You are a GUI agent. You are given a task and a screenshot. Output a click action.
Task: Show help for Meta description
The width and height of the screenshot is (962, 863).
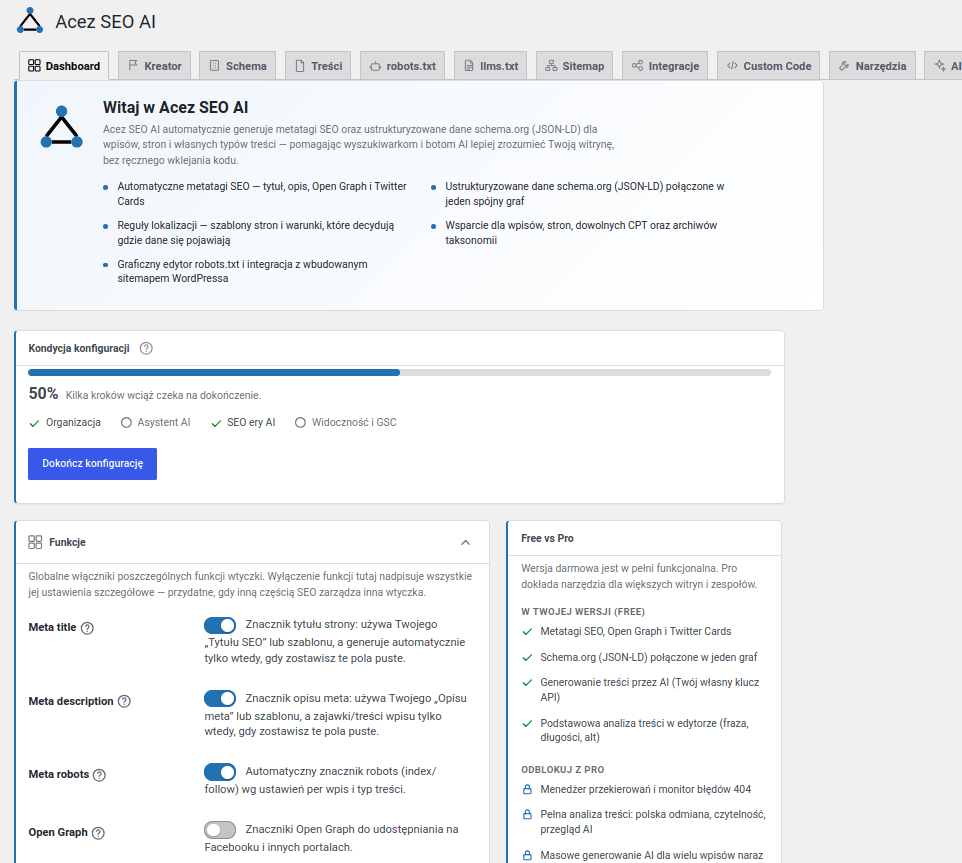pyautogui.click(x=124, y=701)
